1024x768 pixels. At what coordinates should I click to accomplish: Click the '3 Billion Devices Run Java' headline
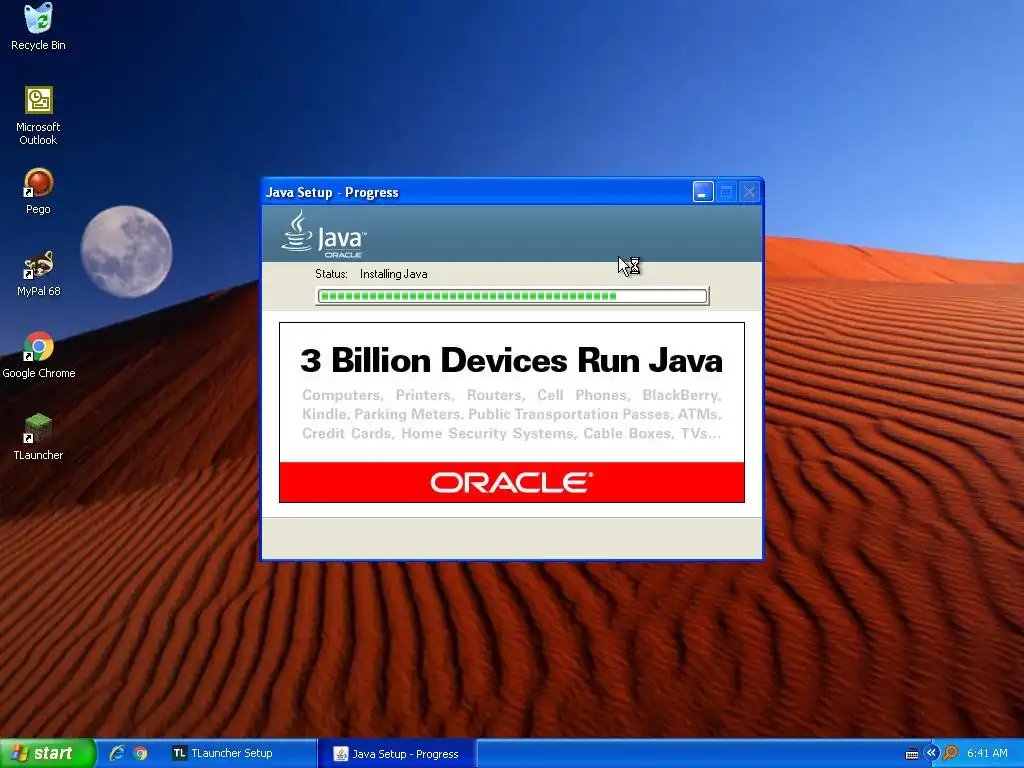(511, 360)
